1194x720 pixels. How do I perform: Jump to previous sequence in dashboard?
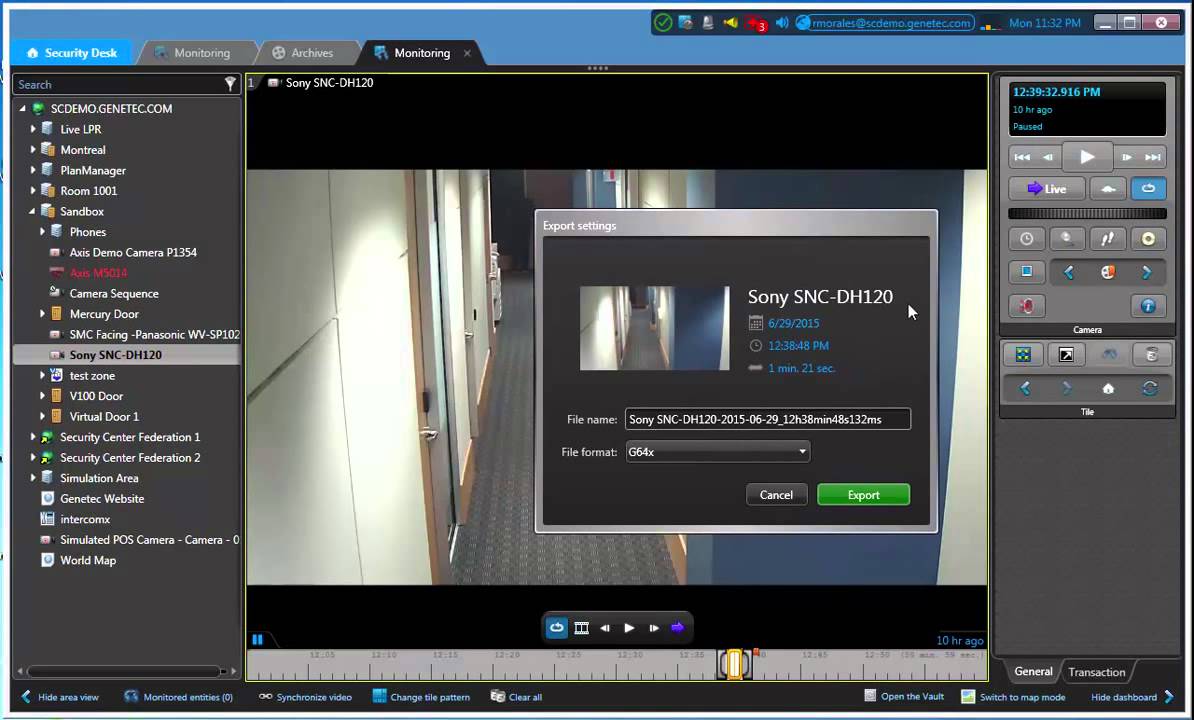(x=1022, y=158)
